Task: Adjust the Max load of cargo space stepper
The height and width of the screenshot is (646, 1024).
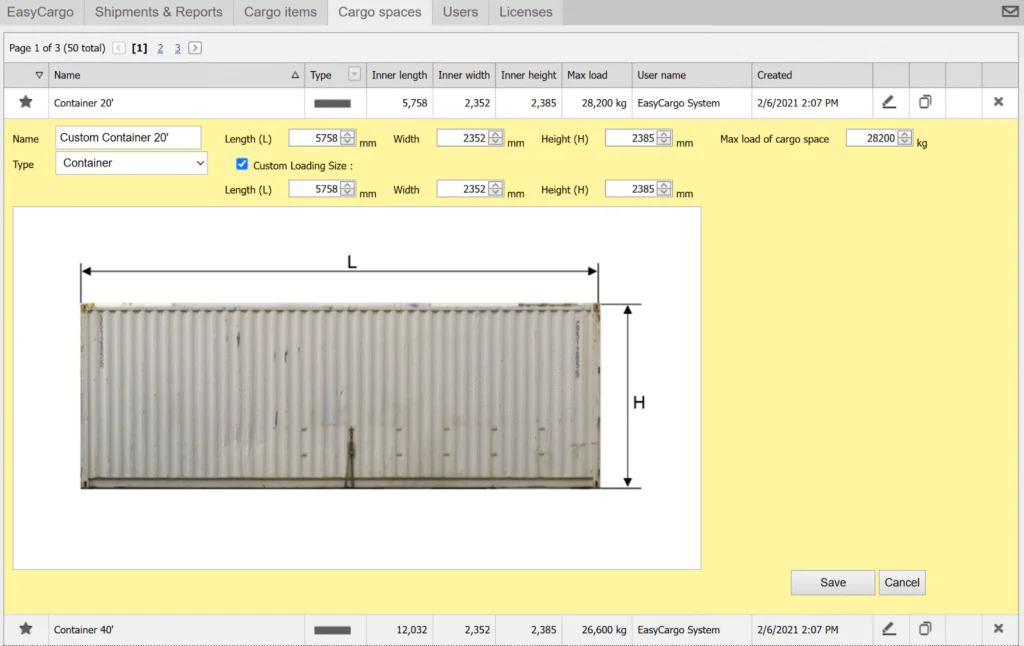Action: 905,139
